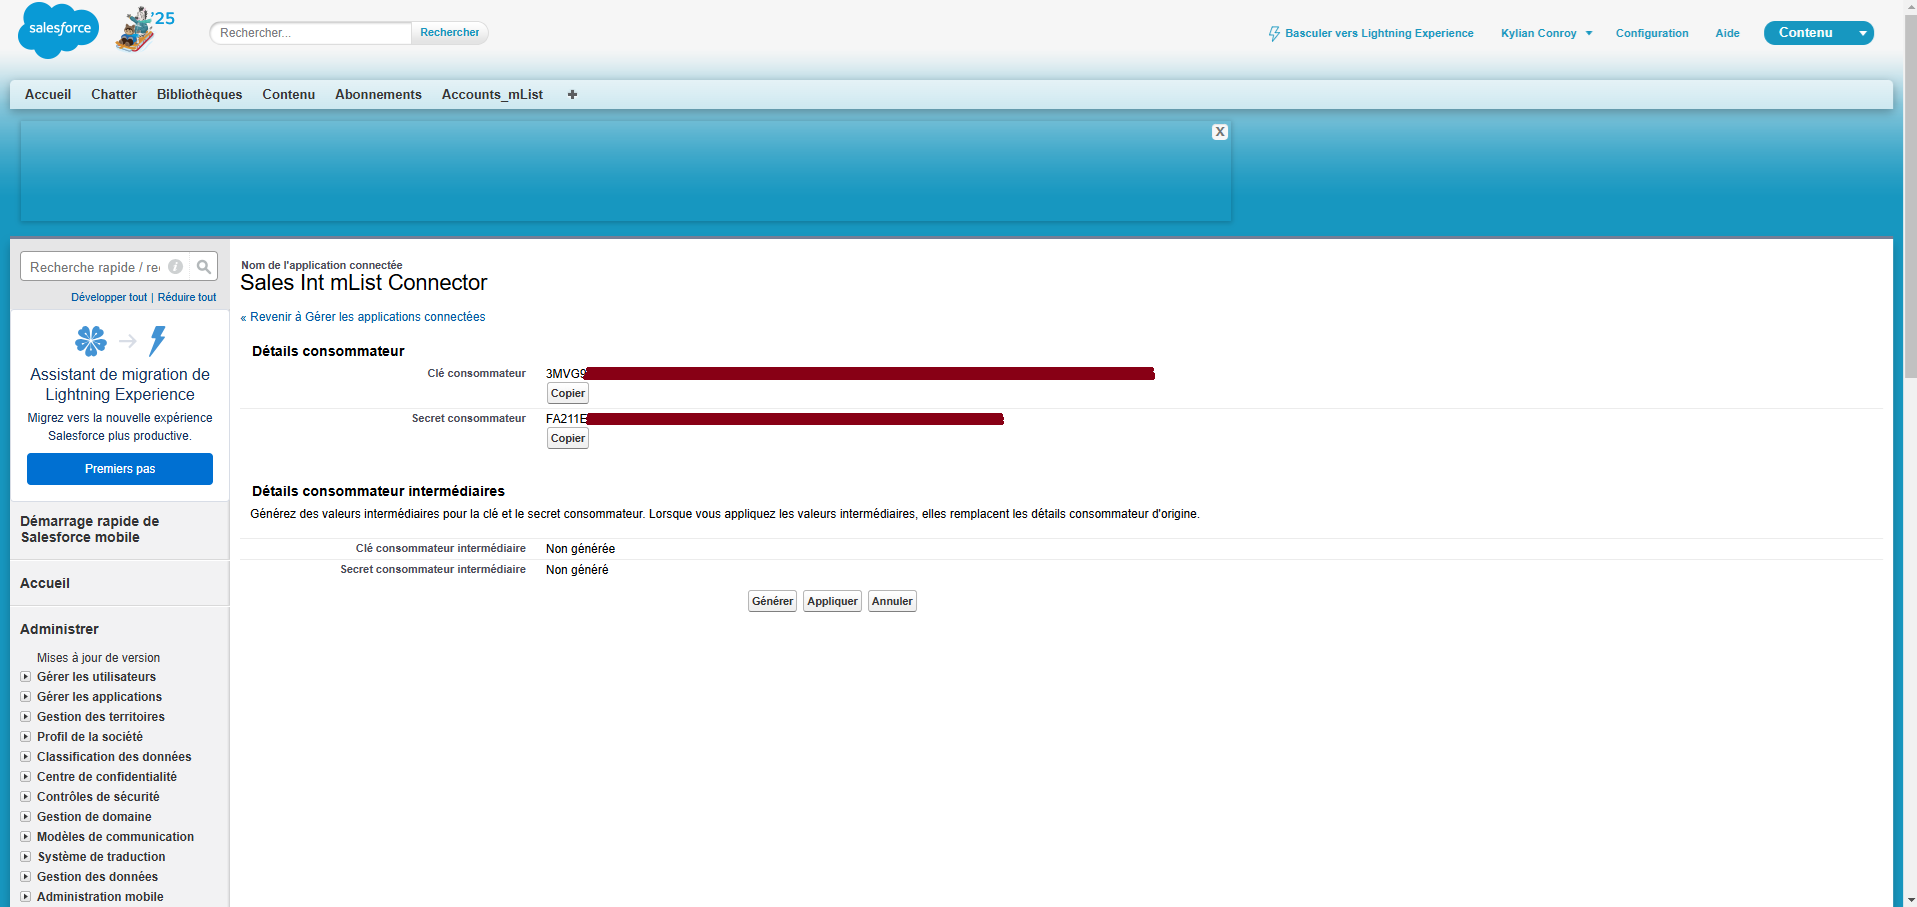The width and height of the screenshot is (1917, 907).
Task: Open the Aide help link
Action: coord(1727,33)
